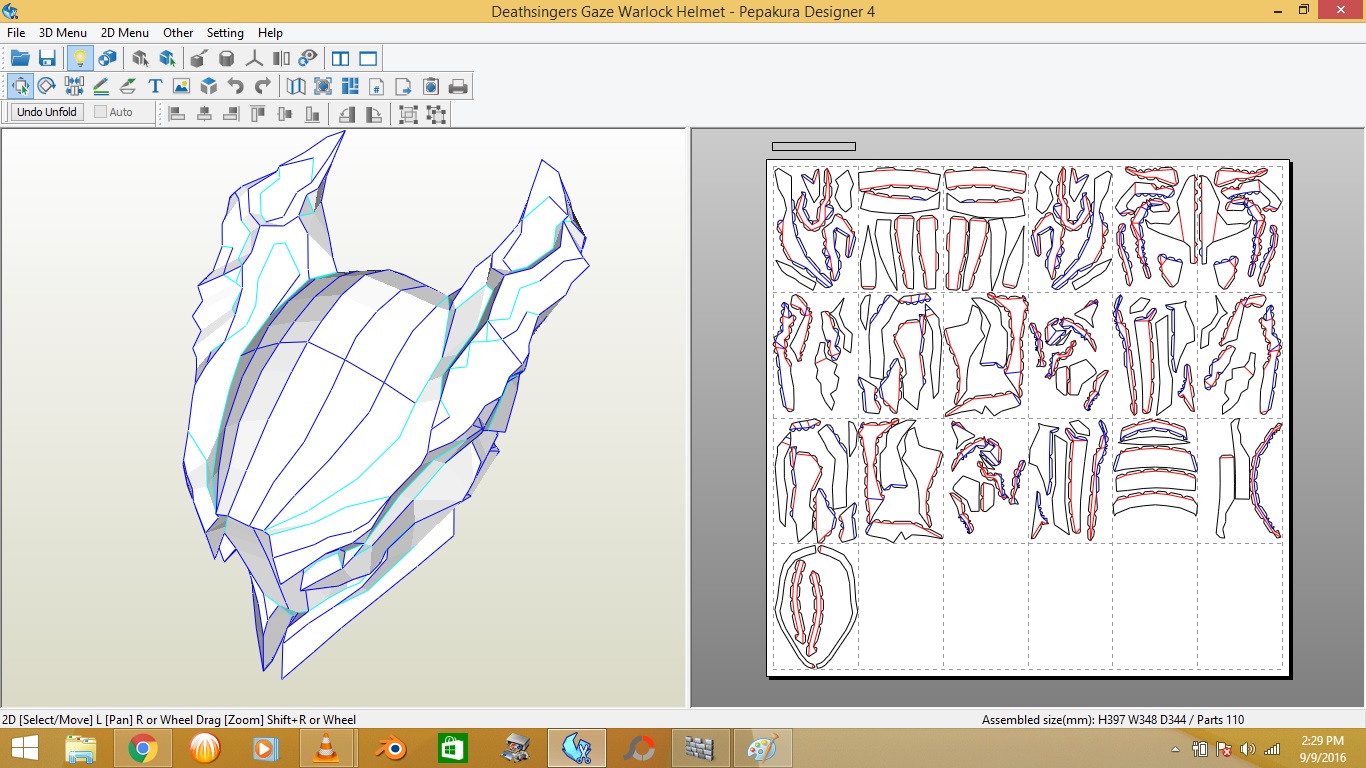Open the 3D Menu
The image size is (1366, 768).
click(x=62, y=33)
